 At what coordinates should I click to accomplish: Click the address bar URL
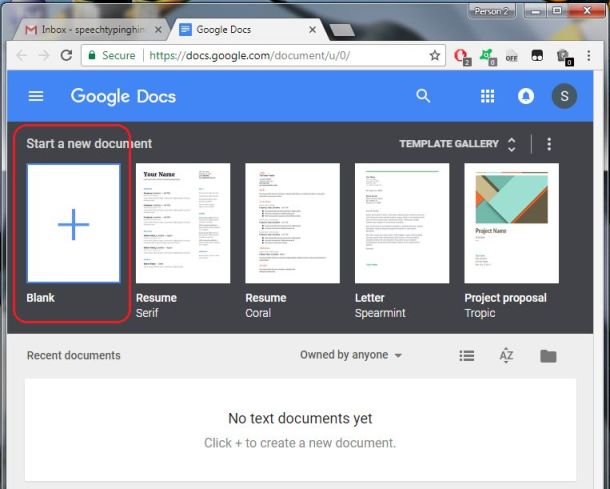[249, 56]
